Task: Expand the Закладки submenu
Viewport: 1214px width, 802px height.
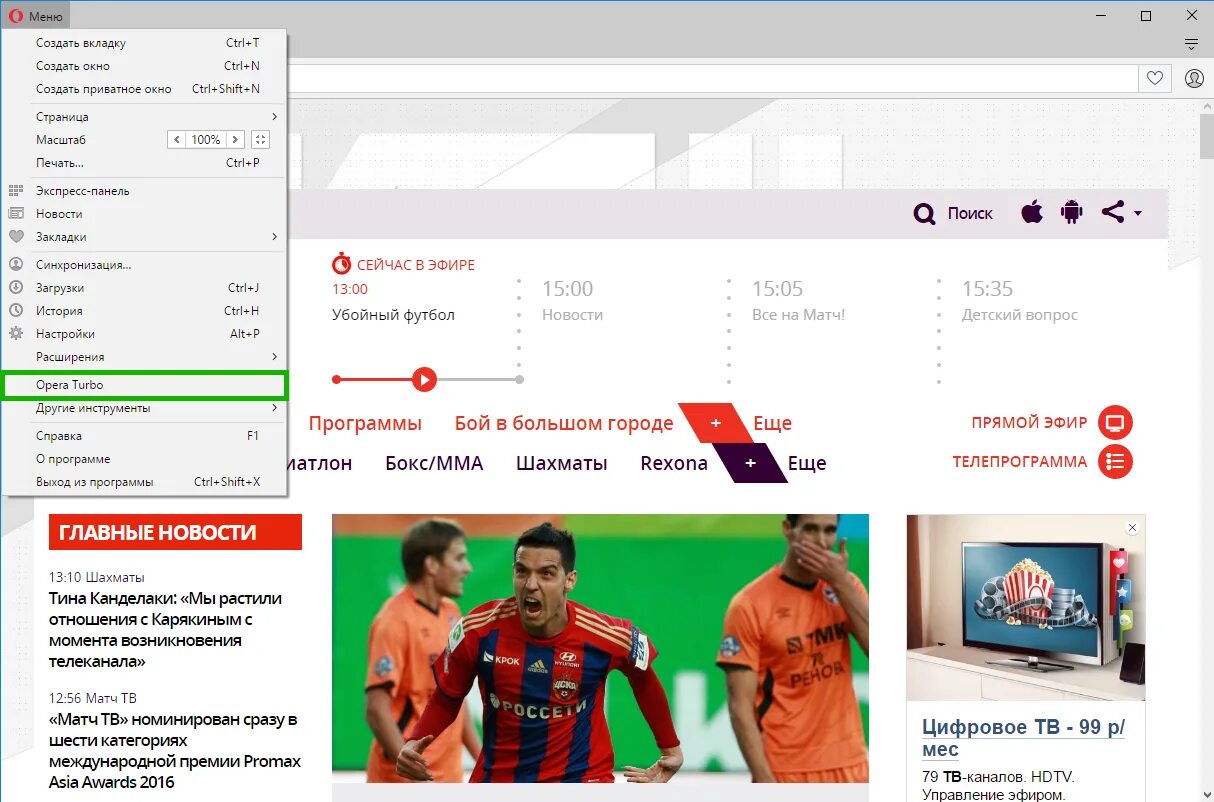Action: pos(144,237)
